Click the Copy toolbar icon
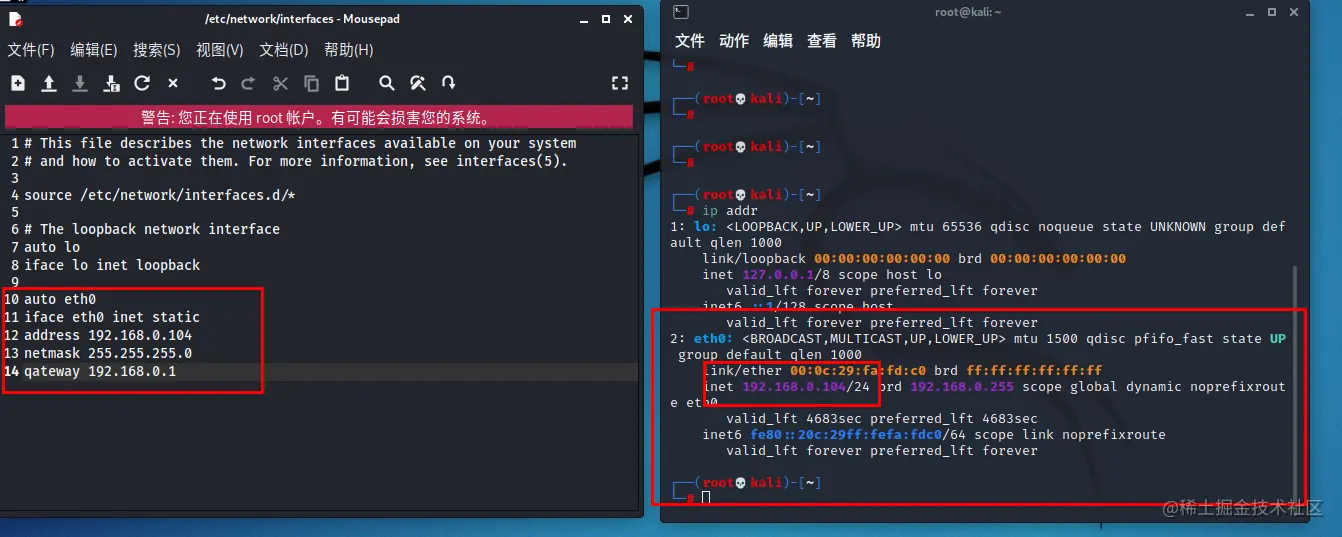This screenshot has height=537, width=1342. 311,83
